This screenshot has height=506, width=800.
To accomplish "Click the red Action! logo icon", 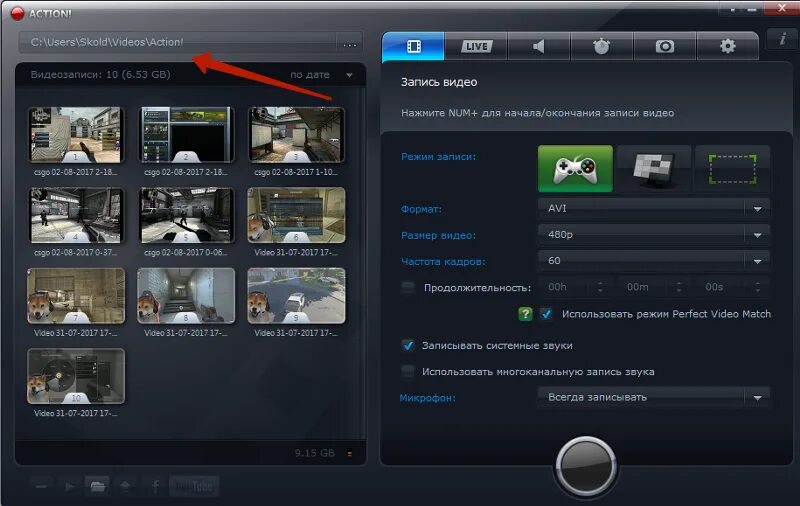I will pyautogui.click(x=17, y=13).
